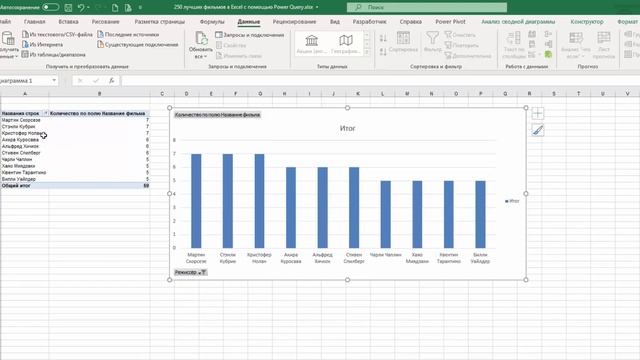Click the chart value field button

pos(218,115)
